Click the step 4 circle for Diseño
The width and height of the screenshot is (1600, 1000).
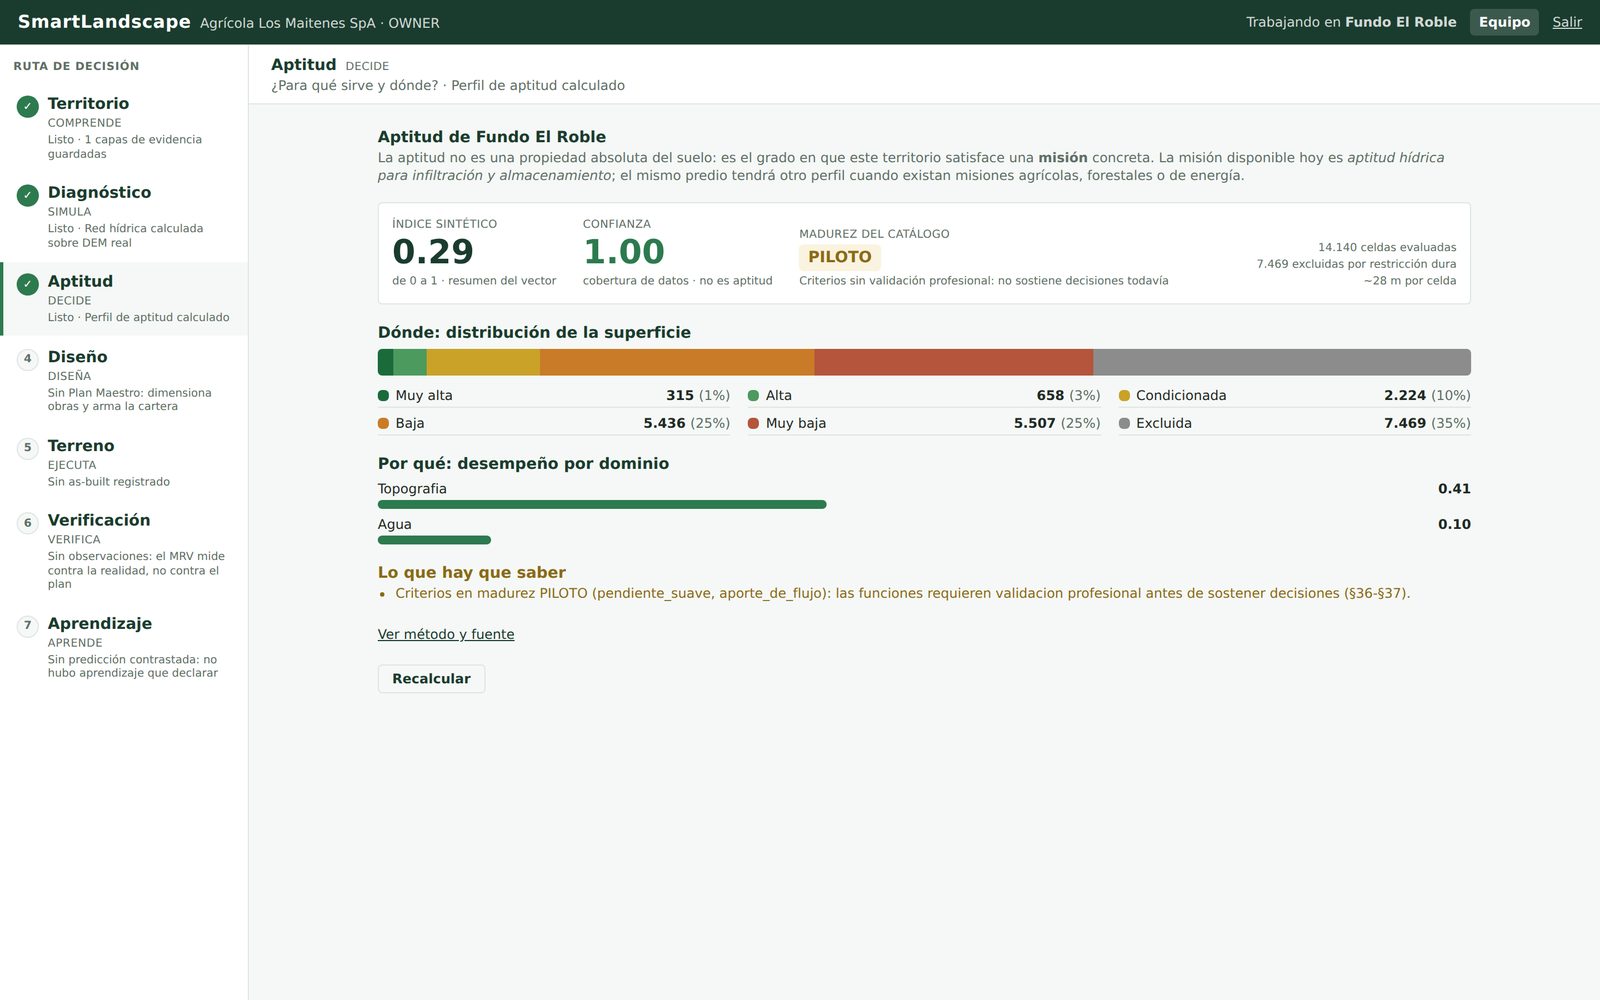click(x=28, y=359)
